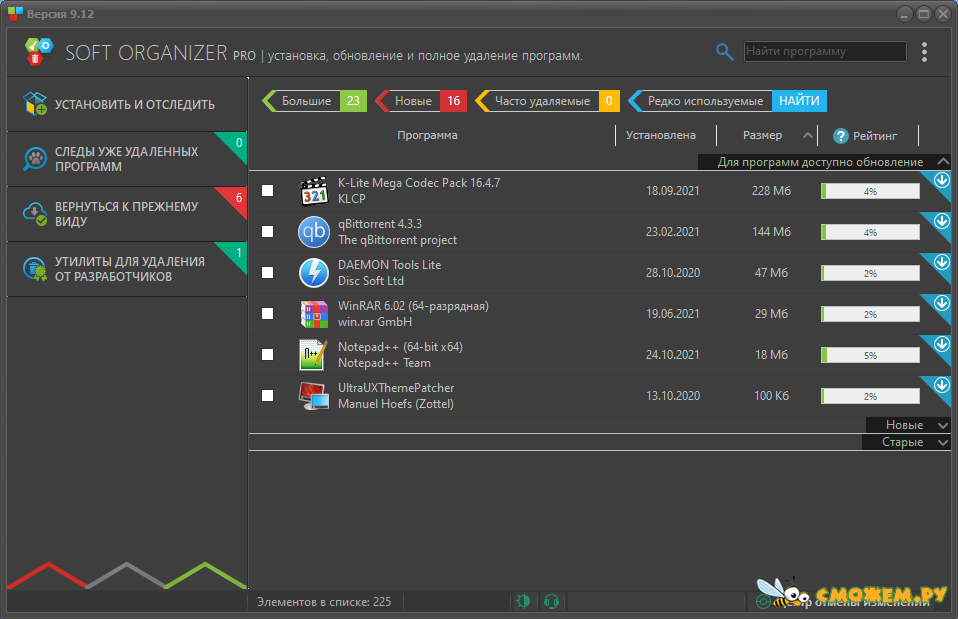This screenshot has height=619, width=958.
Task: Click size value '144 Мб'
Action: tap(771, 232)
